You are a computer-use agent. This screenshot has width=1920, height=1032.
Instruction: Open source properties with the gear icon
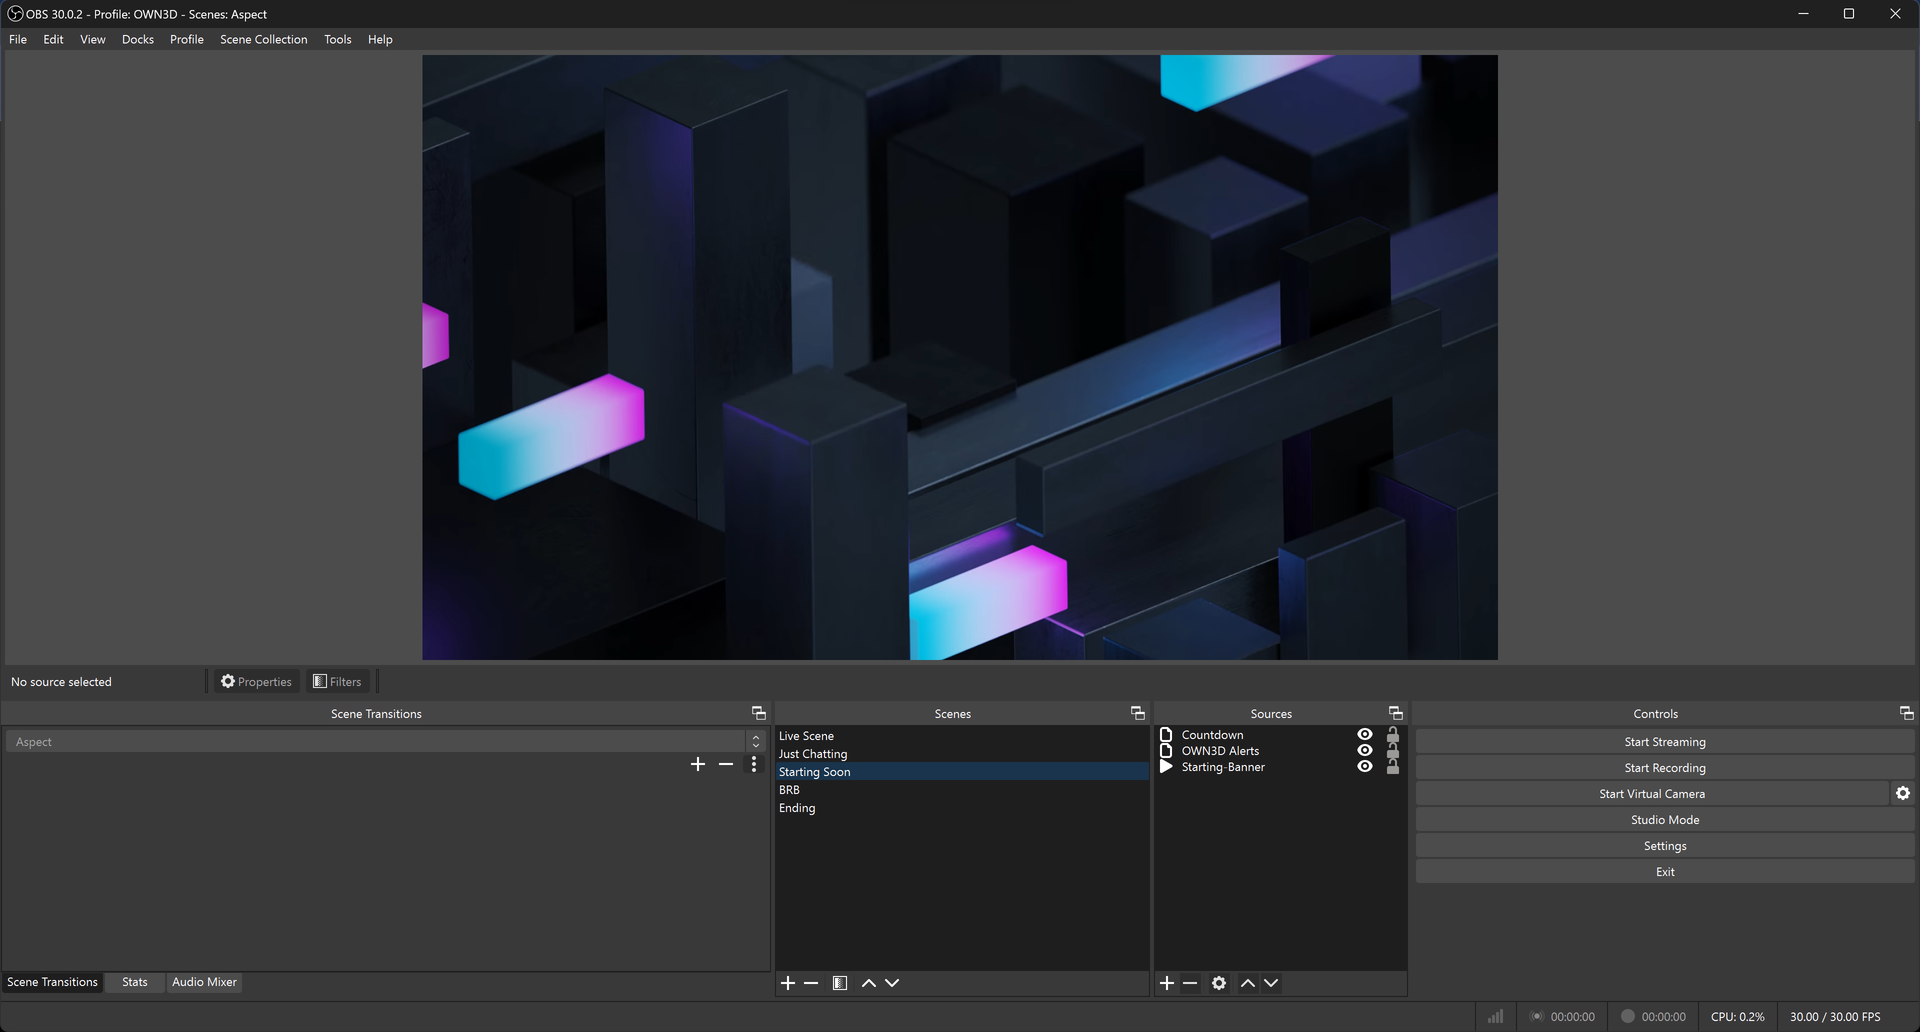tap(1218, 983)
